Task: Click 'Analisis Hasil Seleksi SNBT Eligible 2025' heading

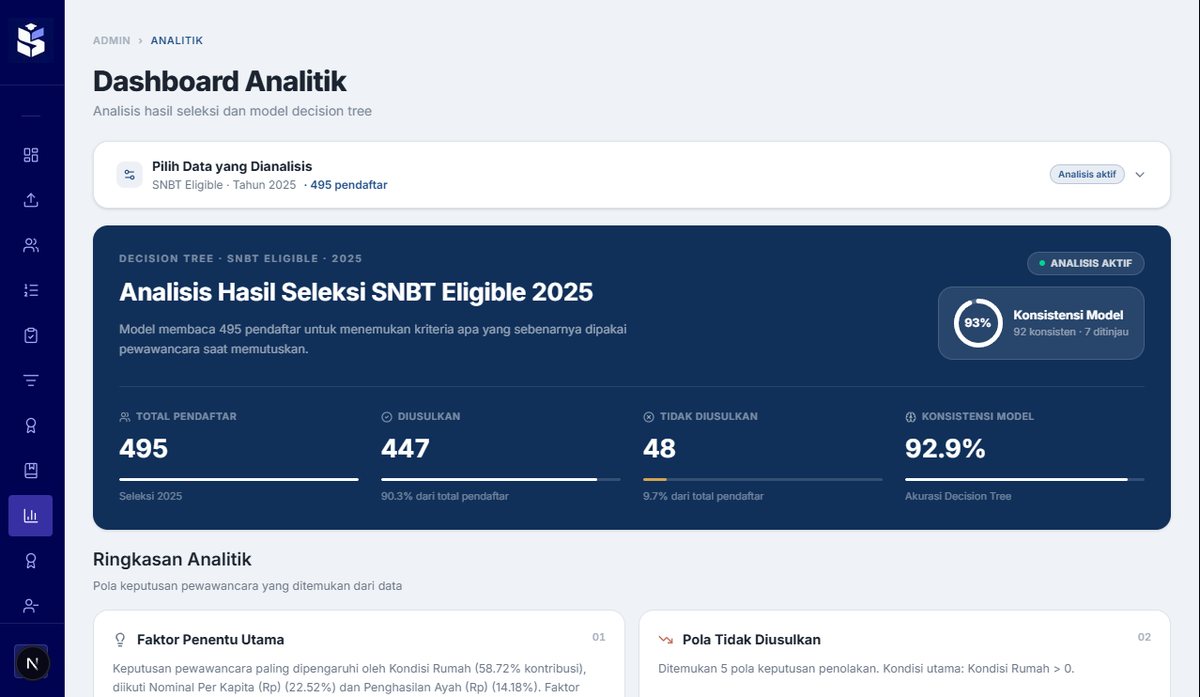Action: coord(356,292)
